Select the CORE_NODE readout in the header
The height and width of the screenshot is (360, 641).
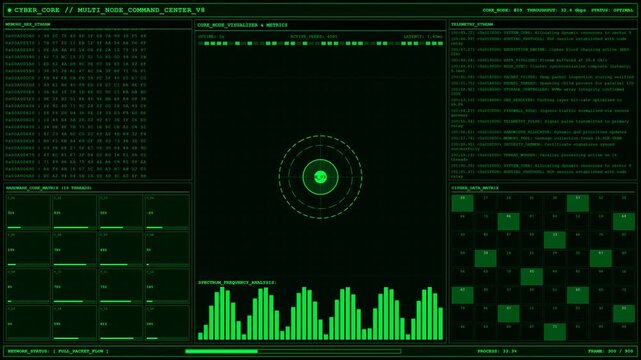coord(502,10)
